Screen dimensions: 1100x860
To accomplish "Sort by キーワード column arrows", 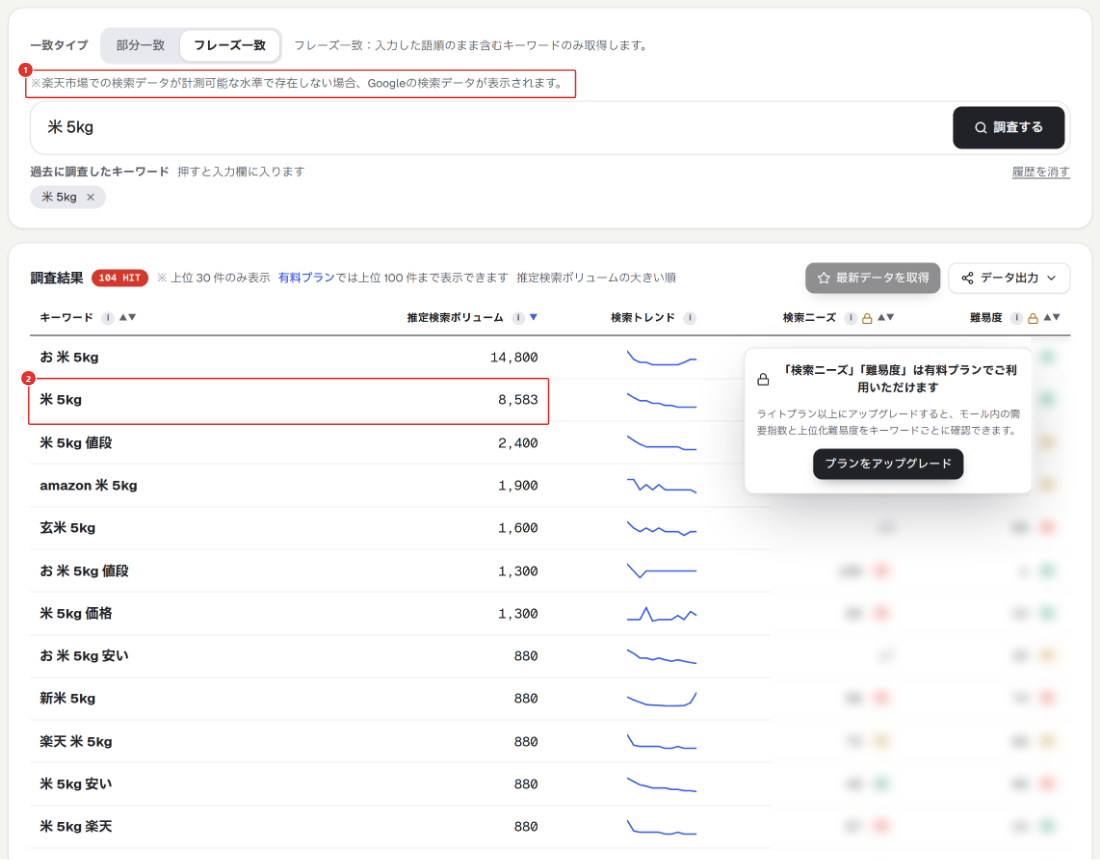I will point(128,318).
